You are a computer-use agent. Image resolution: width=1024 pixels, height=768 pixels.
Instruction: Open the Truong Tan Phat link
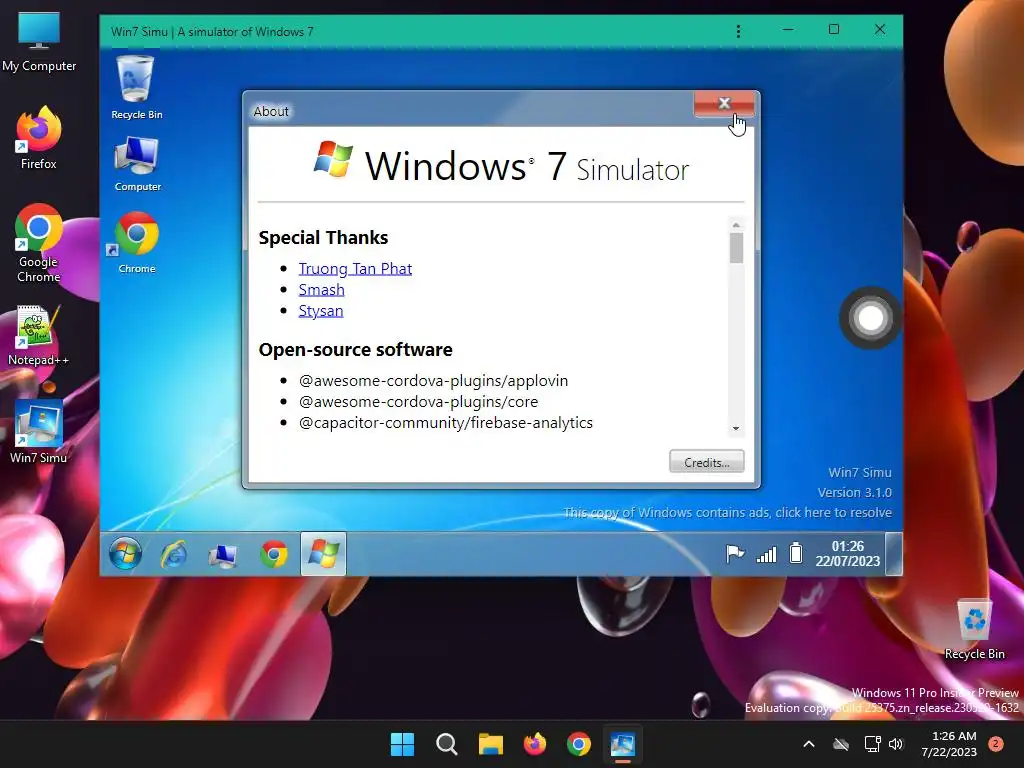(x=355, y=268)
